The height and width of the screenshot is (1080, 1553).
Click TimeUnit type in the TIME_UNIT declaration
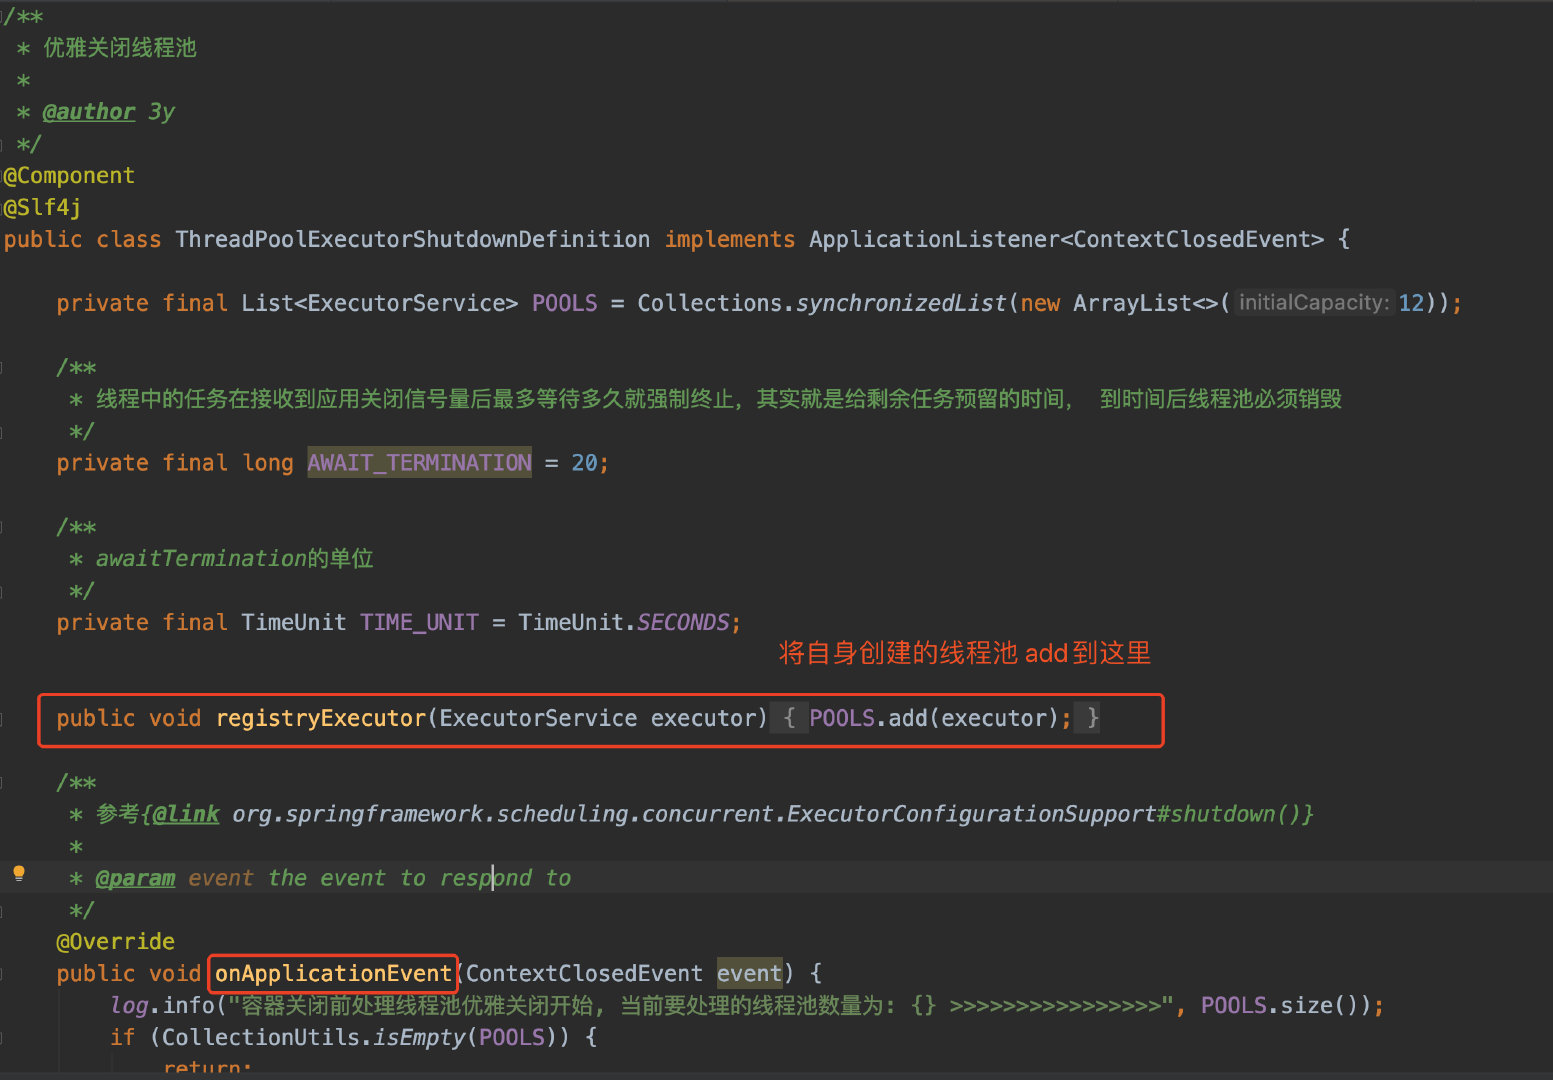click(293, 622)
